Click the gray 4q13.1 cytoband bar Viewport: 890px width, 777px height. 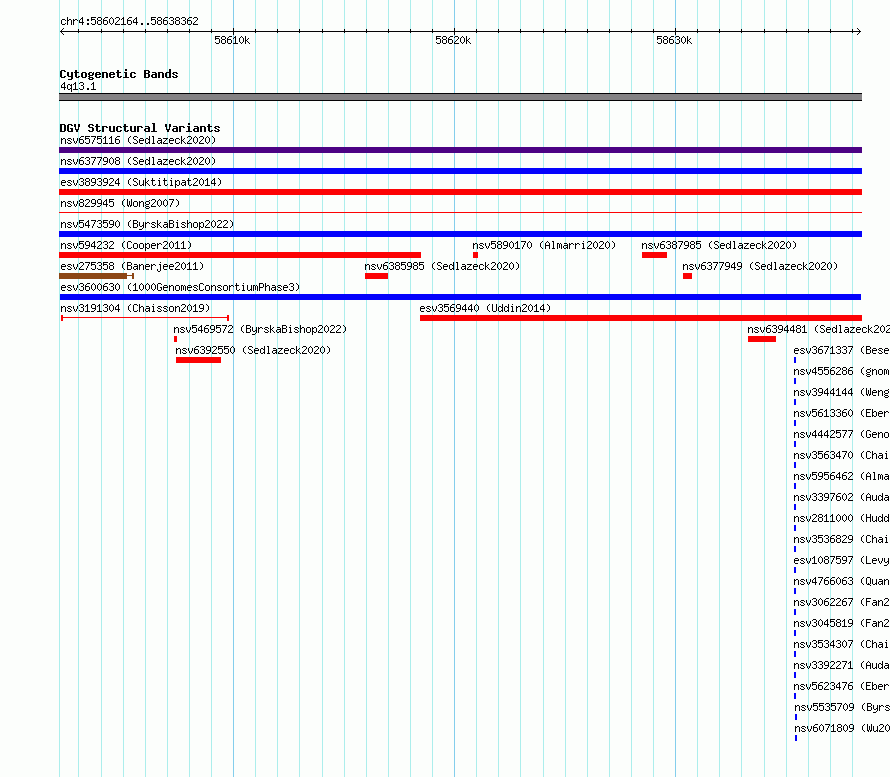pos(460,97)
